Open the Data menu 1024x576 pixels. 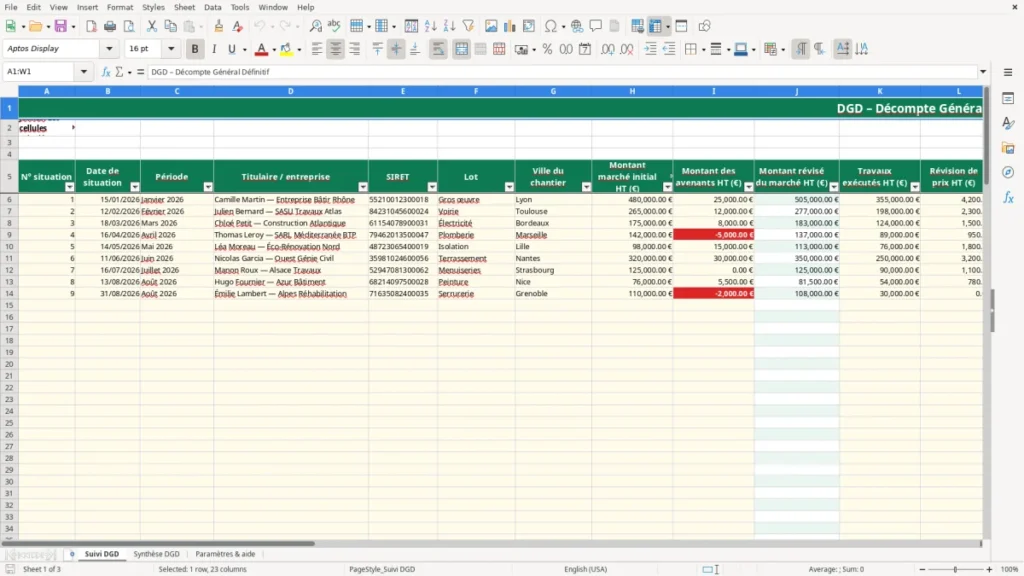[x=212, y=7]
